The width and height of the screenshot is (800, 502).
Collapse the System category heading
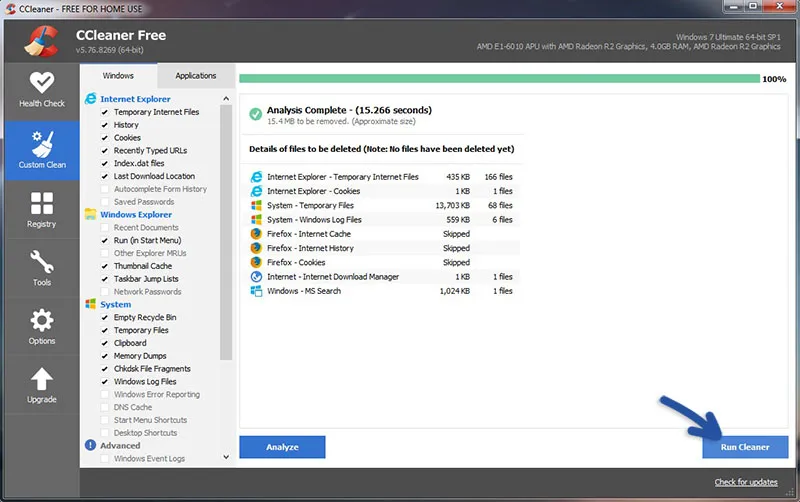point(115,304)
